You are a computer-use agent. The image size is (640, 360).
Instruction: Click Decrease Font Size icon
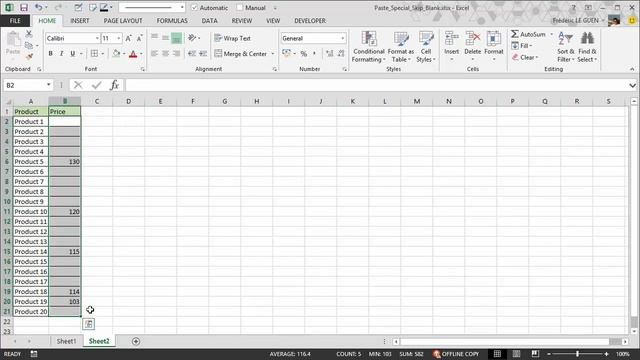click(x=139, y=38)
